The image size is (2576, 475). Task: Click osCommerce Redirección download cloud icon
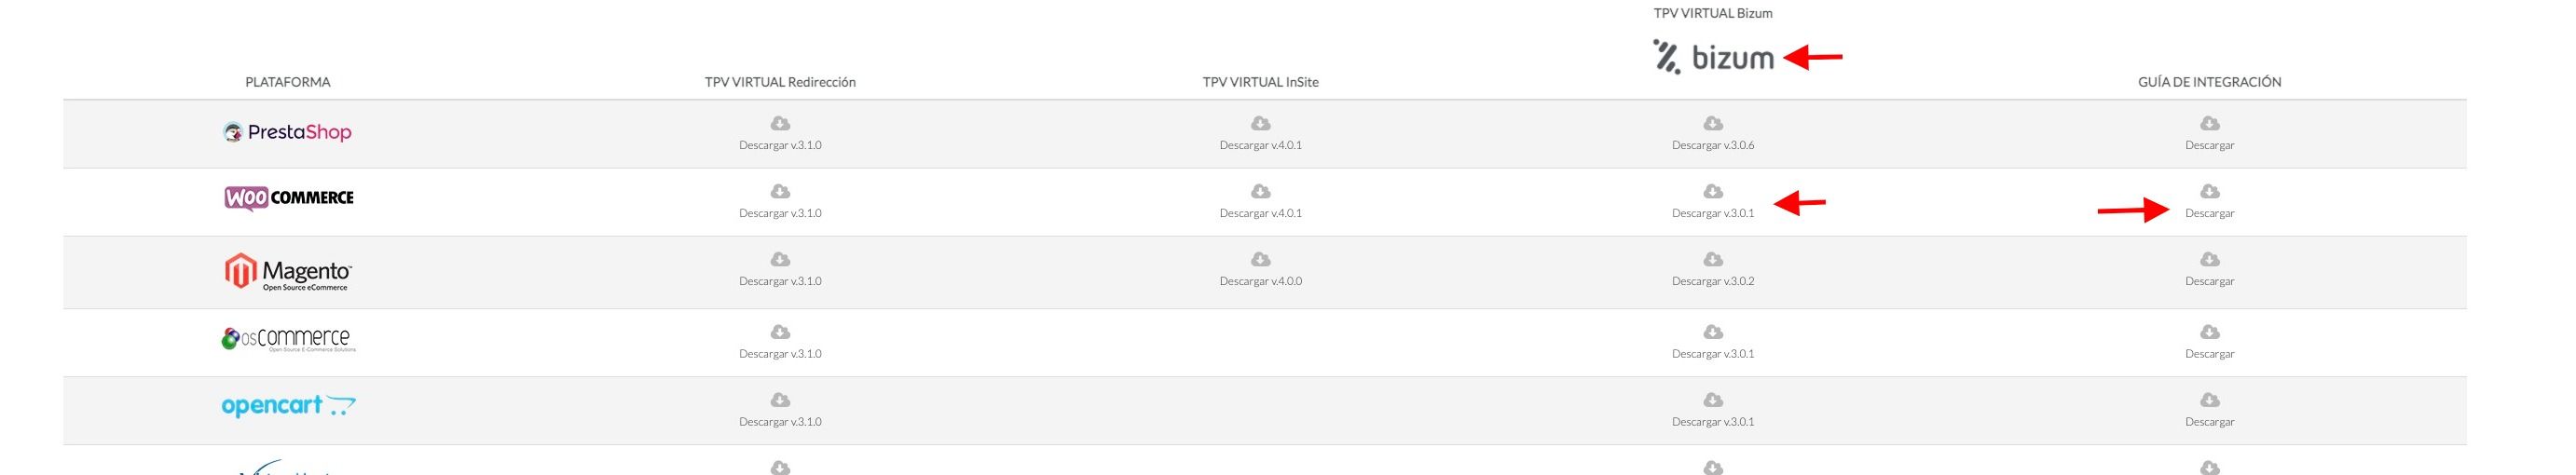780,332
